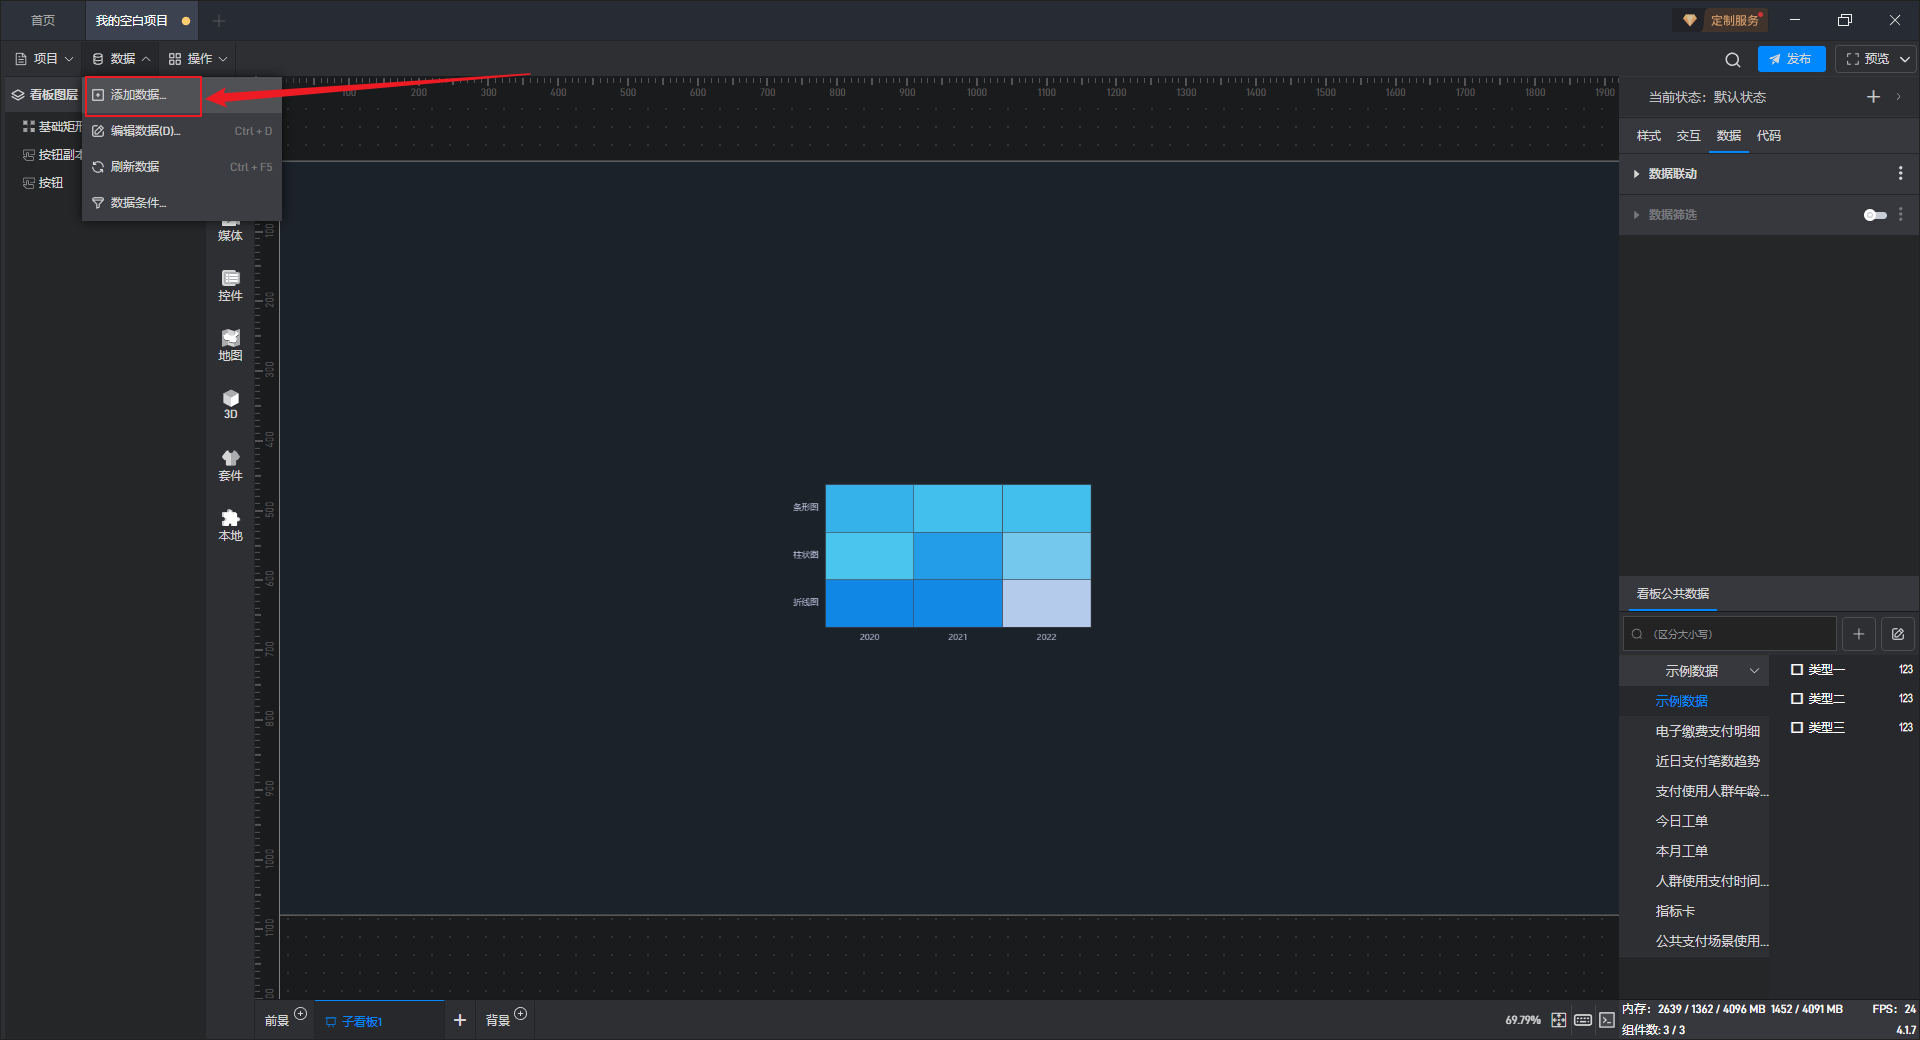Switch to the 交互 tab
This screenshot has width=1920, height=1040.
(1689, 136)
